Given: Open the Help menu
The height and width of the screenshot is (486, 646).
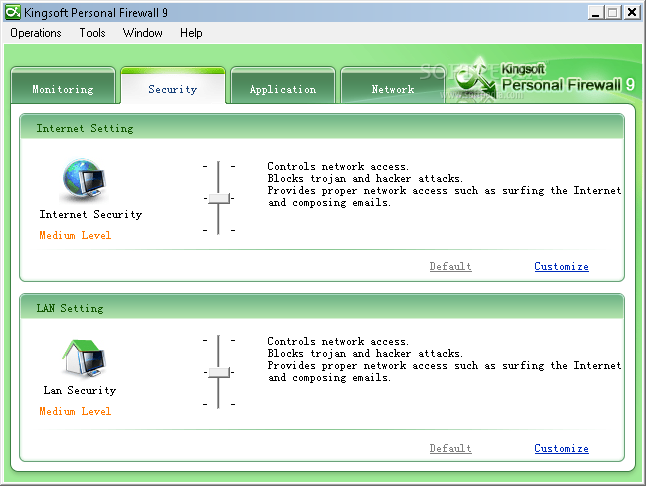Looking at the screenshot, I should (191, 33).
